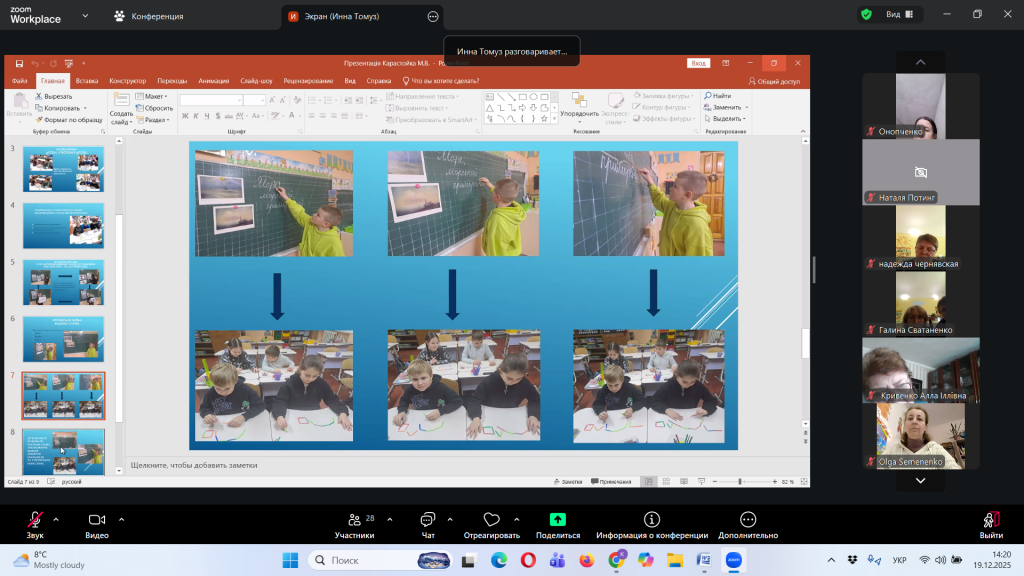Click the green Поделиться share screen icon
The image size is (1024, 576).
coord(557,520)
